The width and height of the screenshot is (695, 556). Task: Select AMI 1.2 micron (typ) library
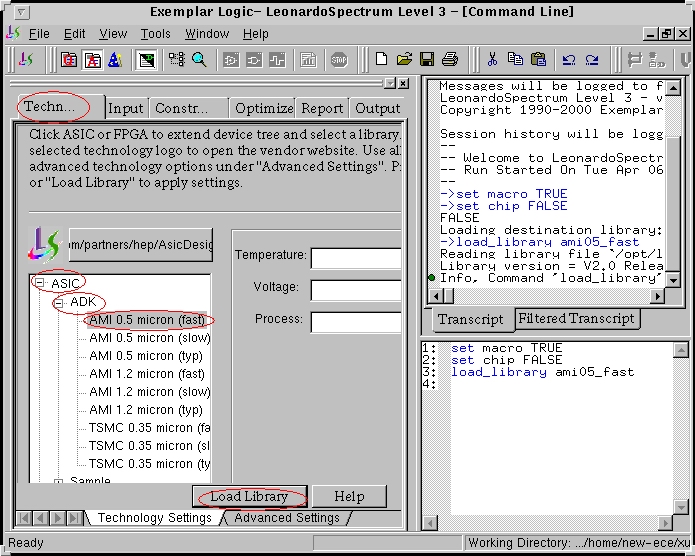coord(146,410)
